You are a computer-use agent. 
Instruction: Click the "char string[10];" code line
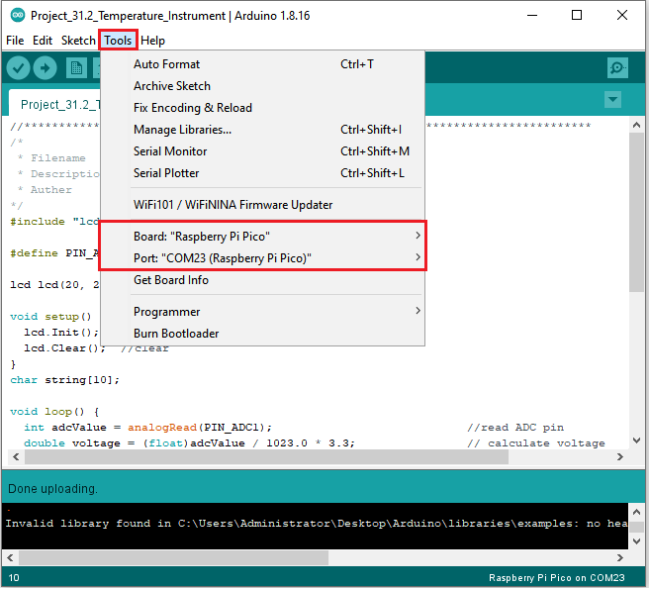(x=65, y=380)
